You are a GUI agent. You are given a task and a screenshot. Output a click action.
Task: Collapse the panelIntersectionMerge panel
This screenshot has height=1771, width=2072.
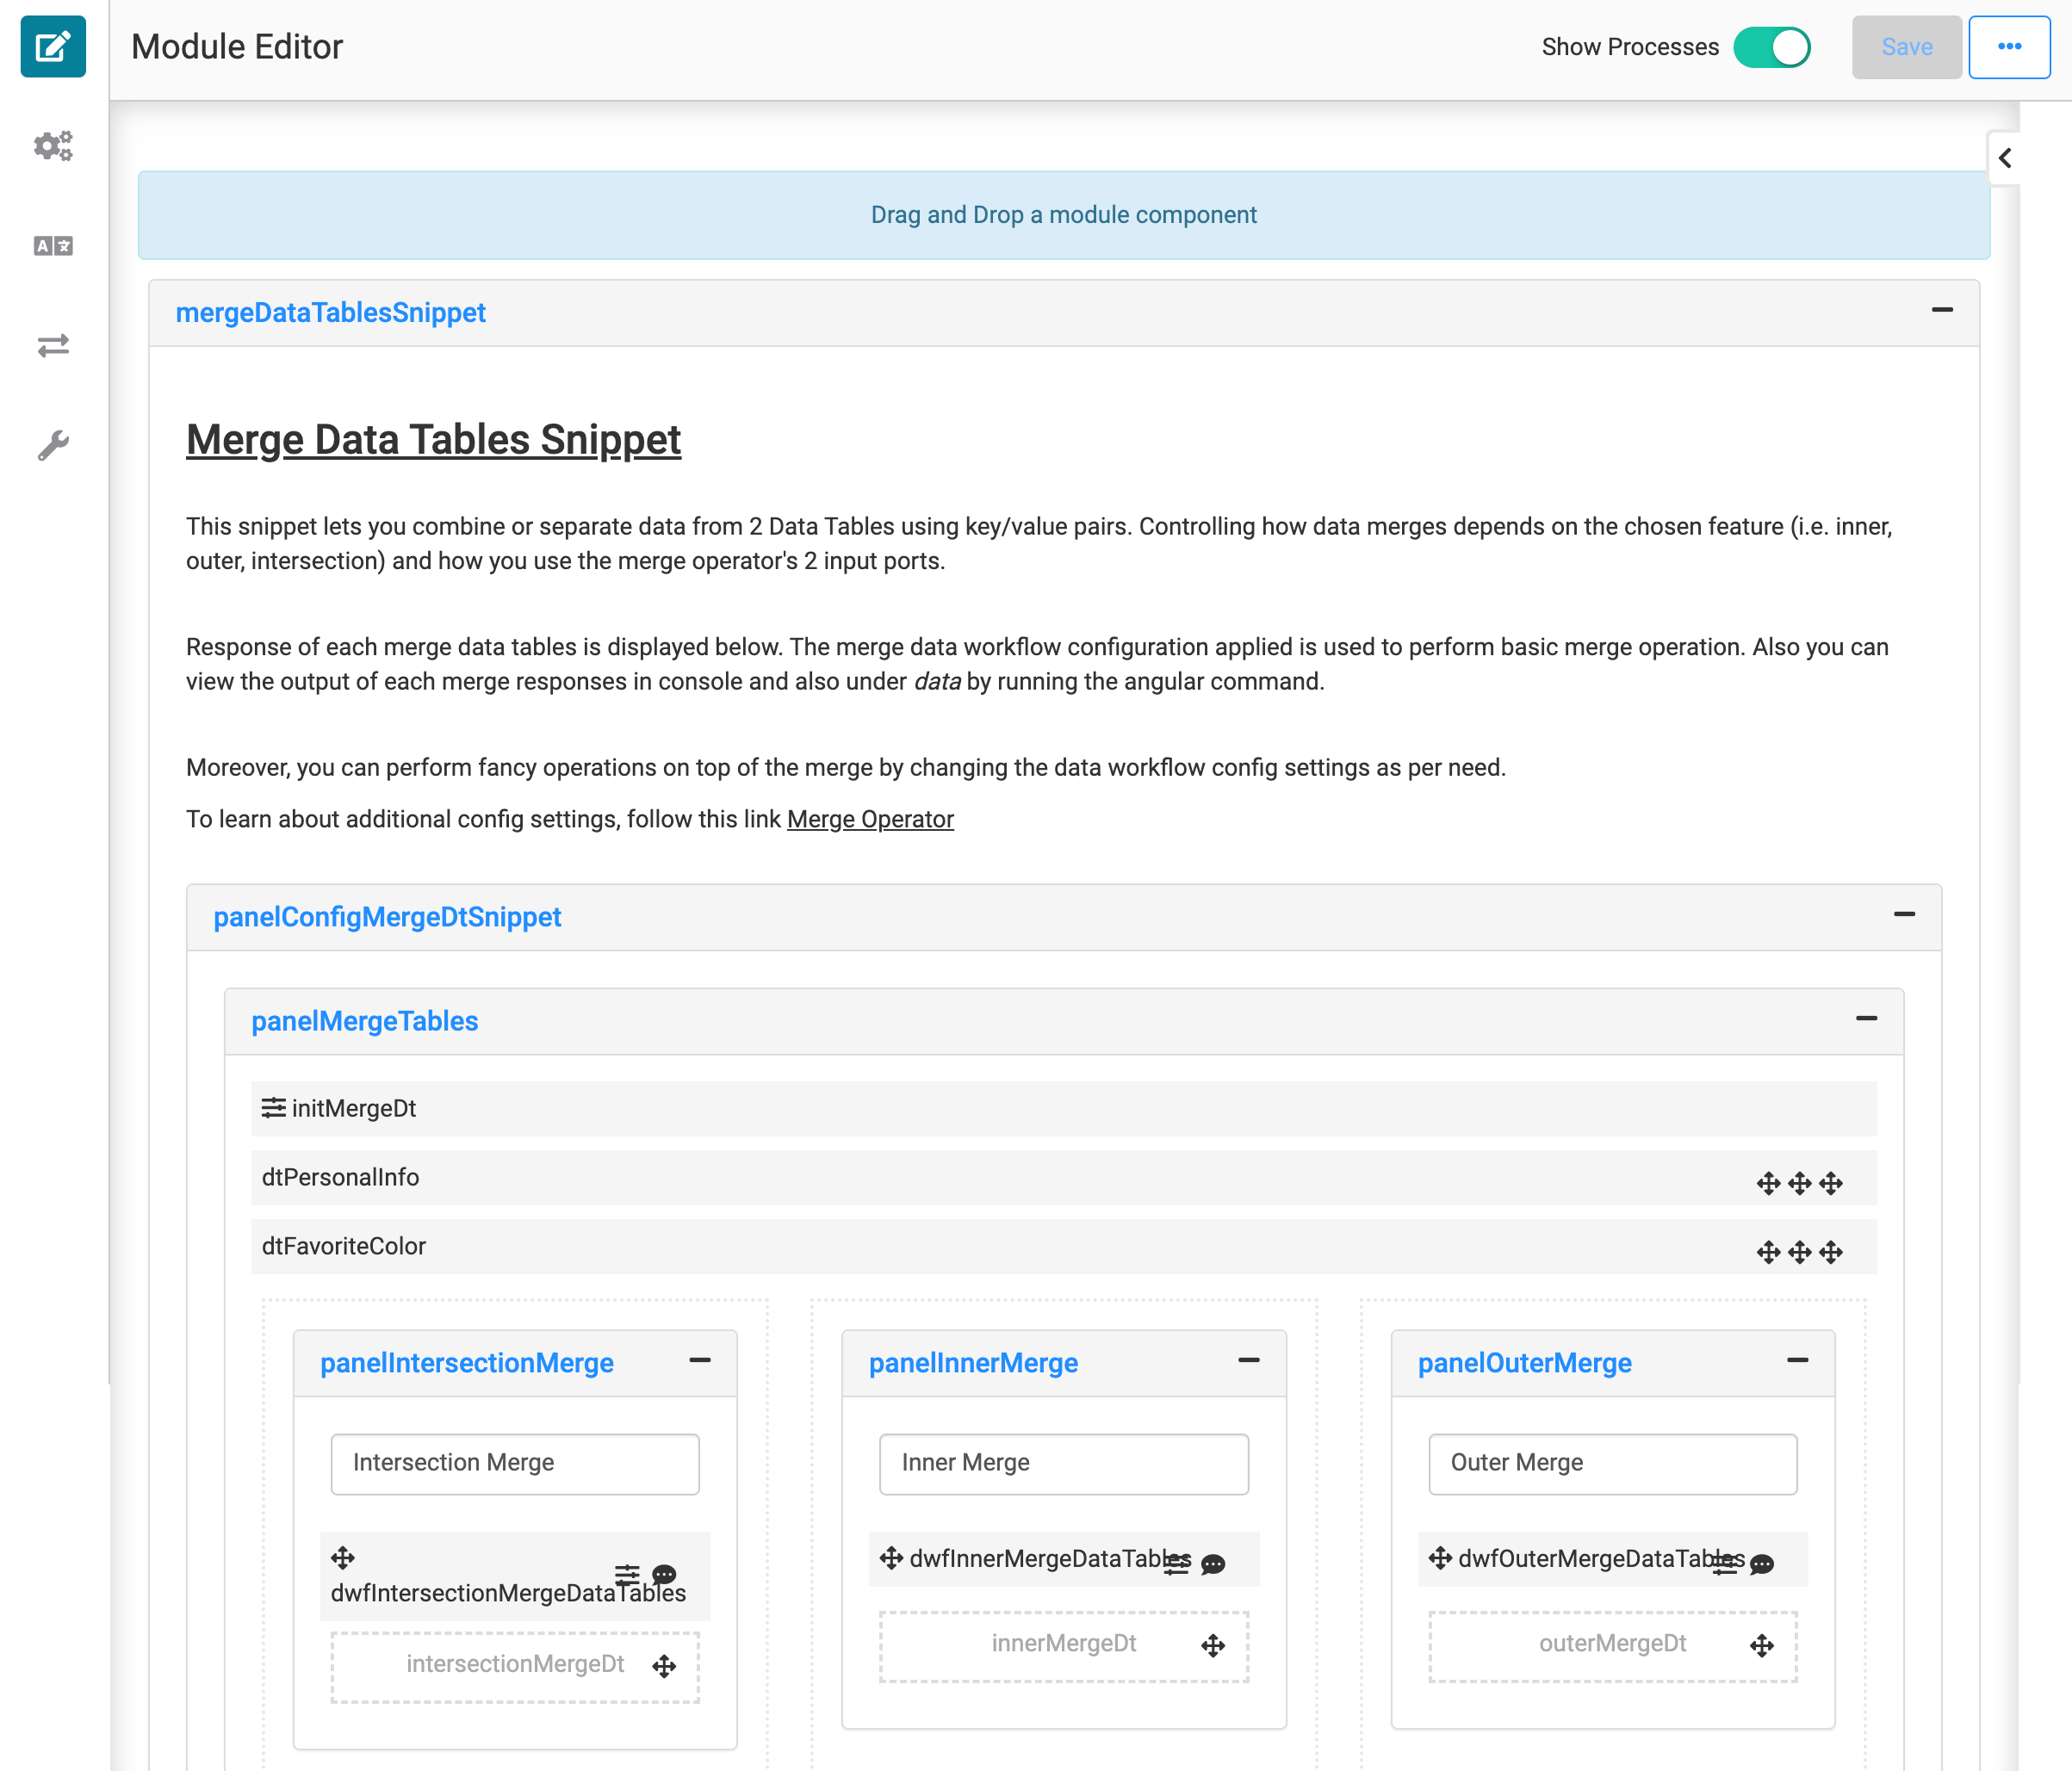click(x=700, y=1360)
